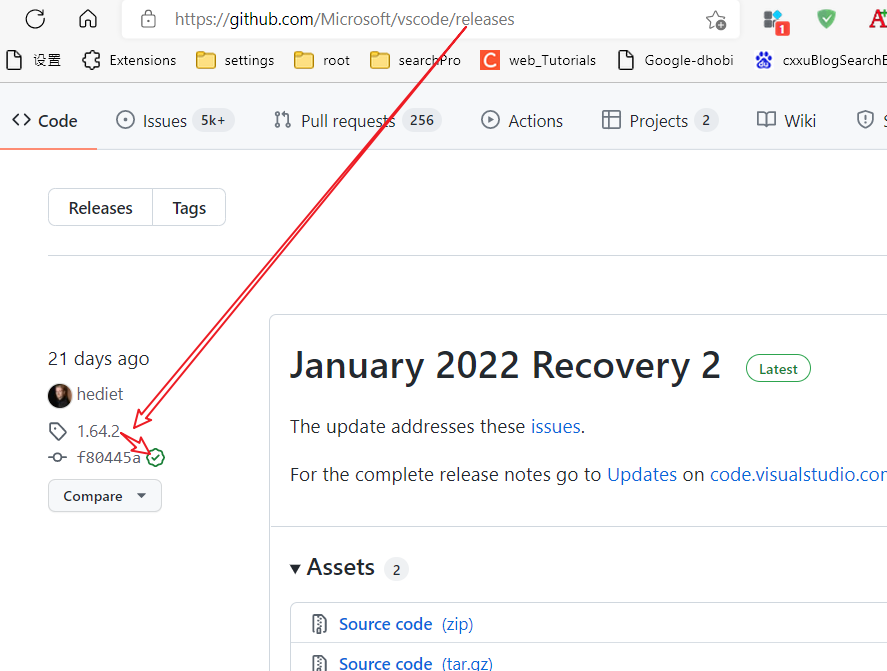Screen dimensions: 887x671
Task: Open the extension icon with red 1 badge
Action: click(776, 21)
